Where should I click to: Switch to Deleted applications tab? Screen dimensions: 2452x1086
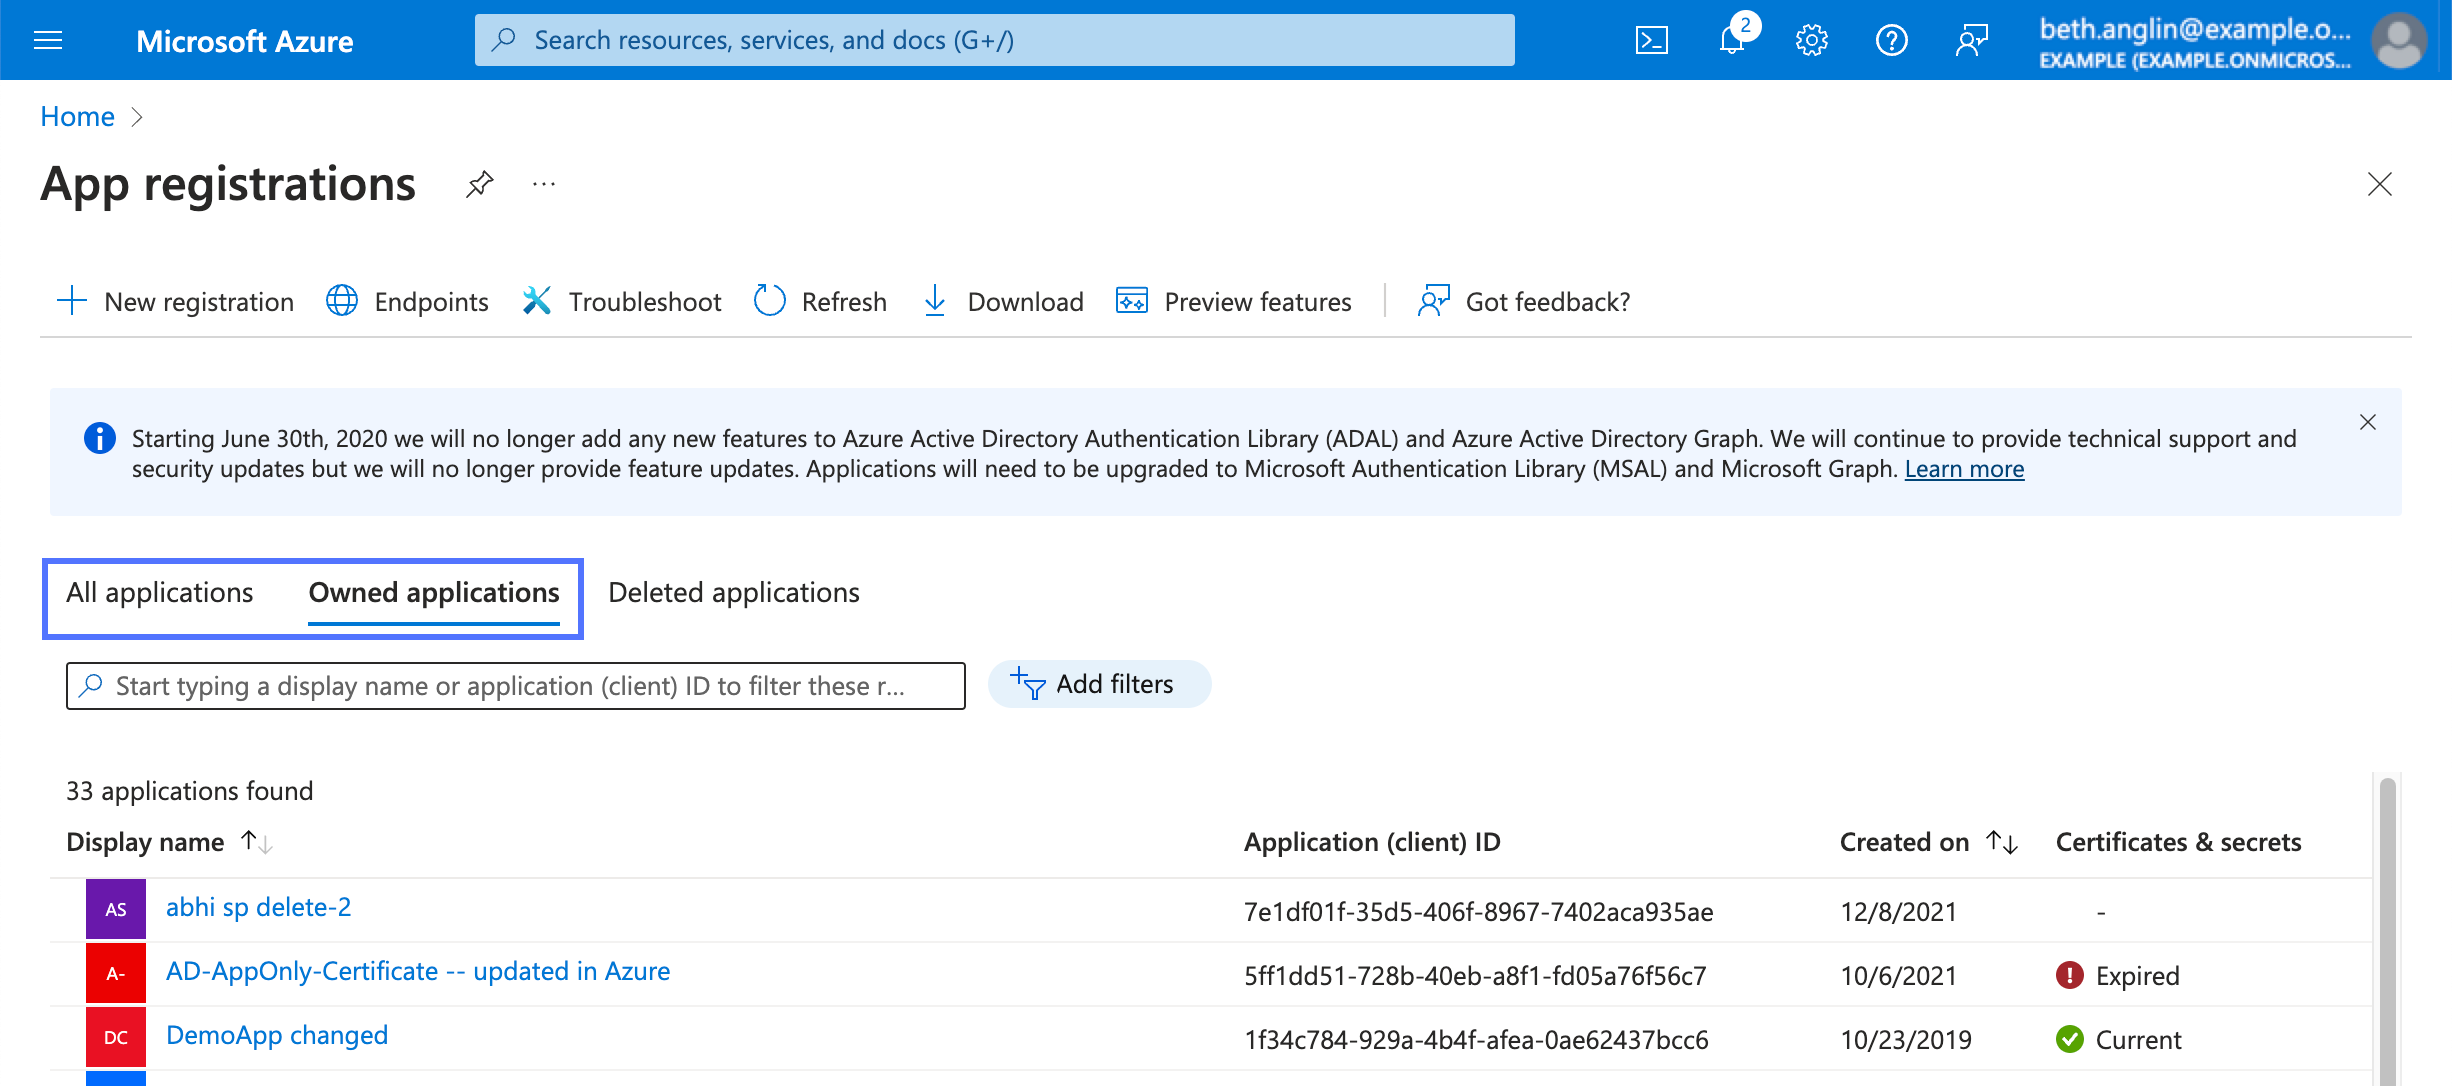734,592
